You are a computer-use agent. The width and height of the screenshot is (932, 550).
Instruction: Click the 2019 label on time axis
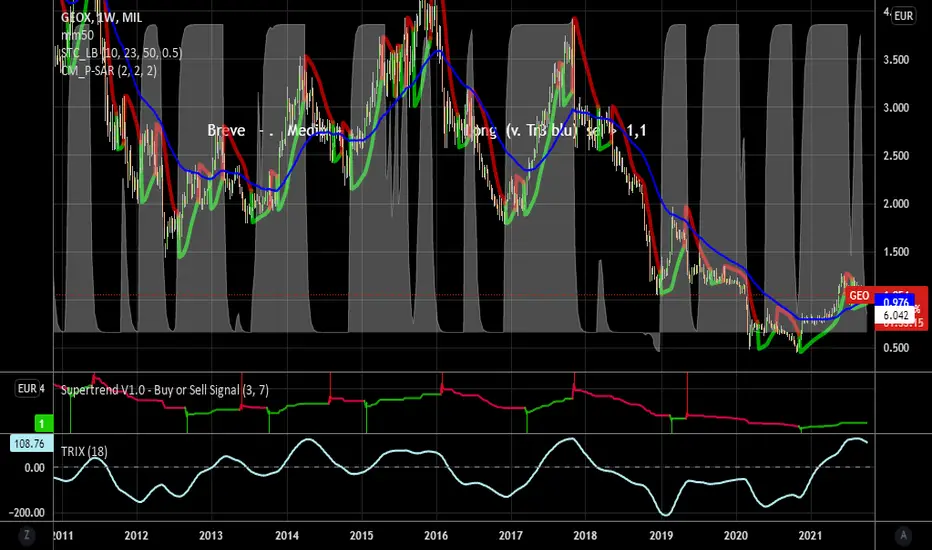pos(661,535)
